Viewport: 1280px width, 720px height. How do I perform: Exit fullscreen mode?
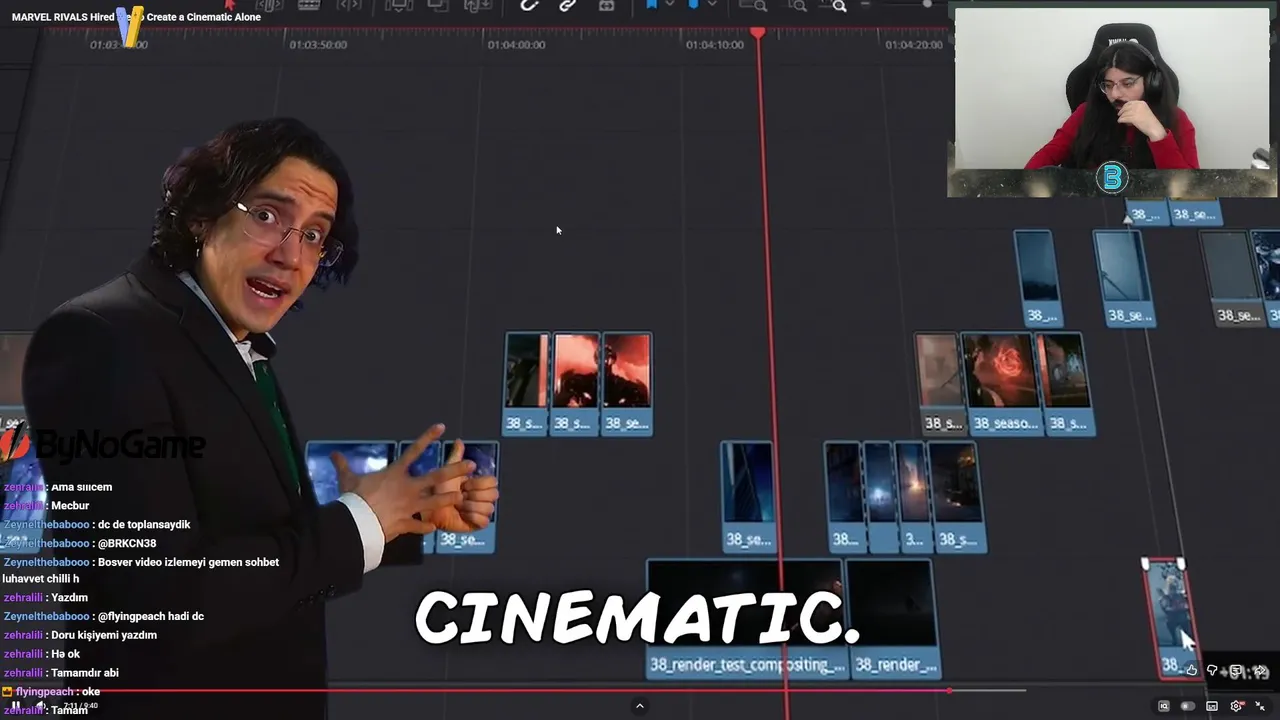(x=1260, y=707)
